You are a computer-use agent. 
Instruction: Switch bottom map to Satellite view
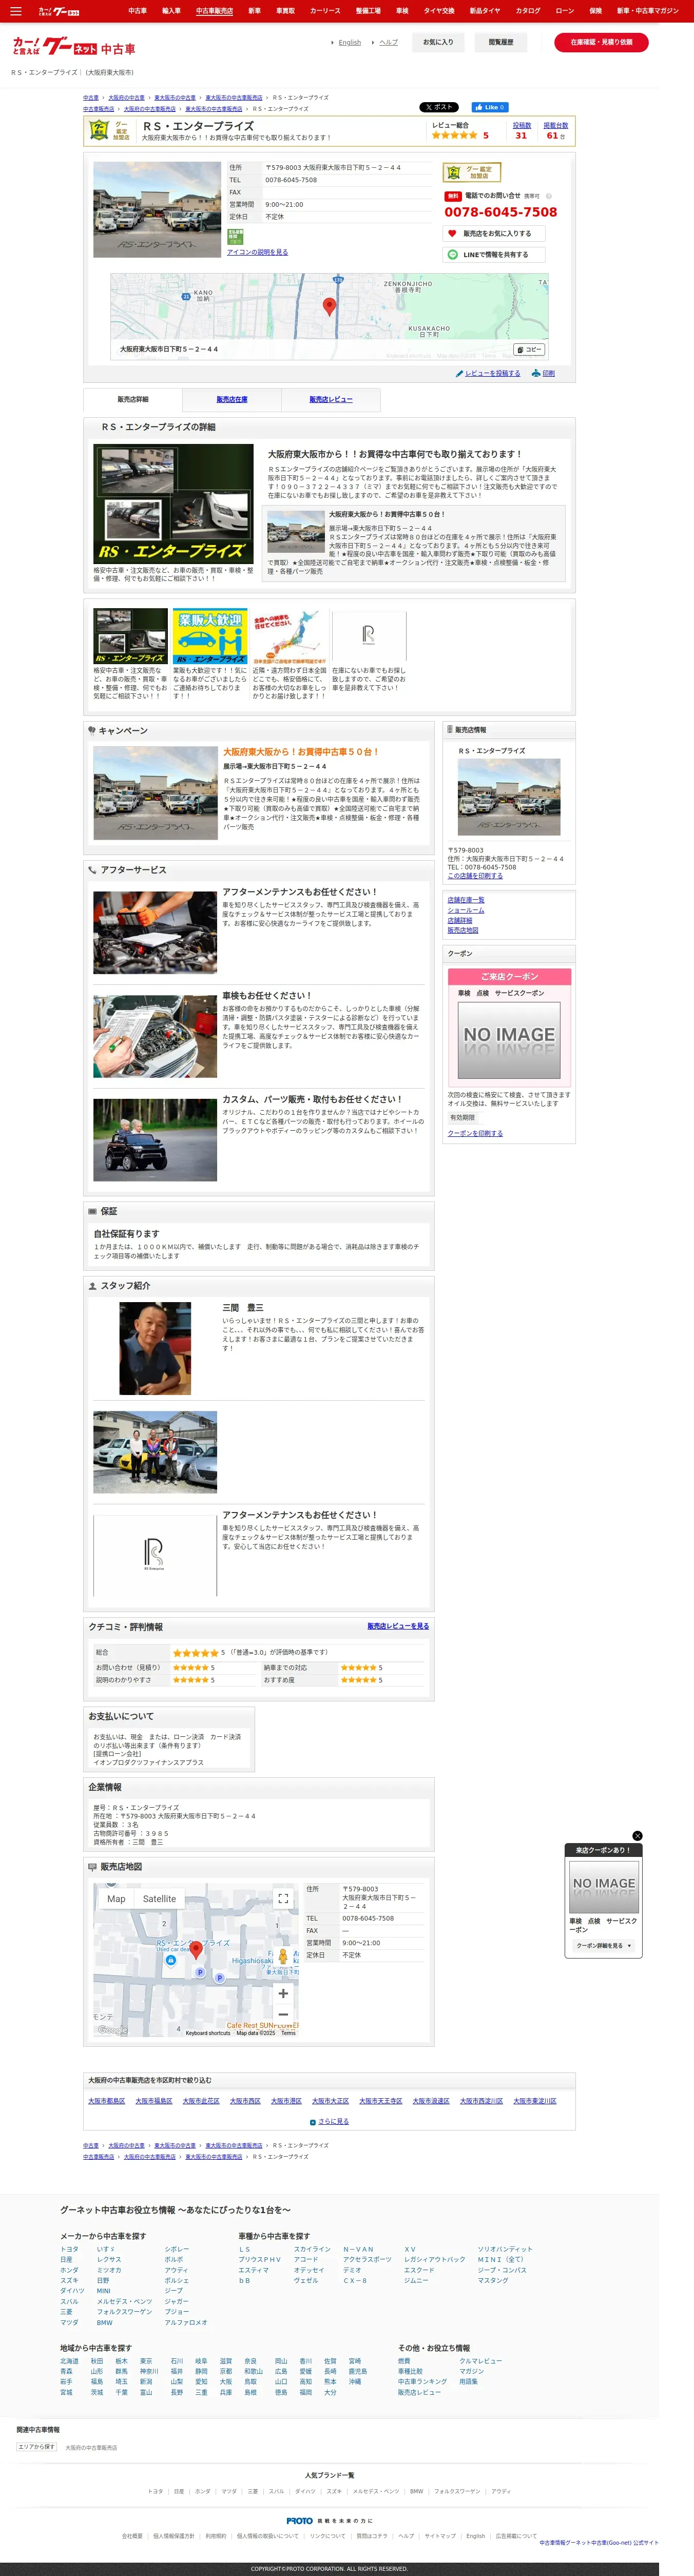159,1899
